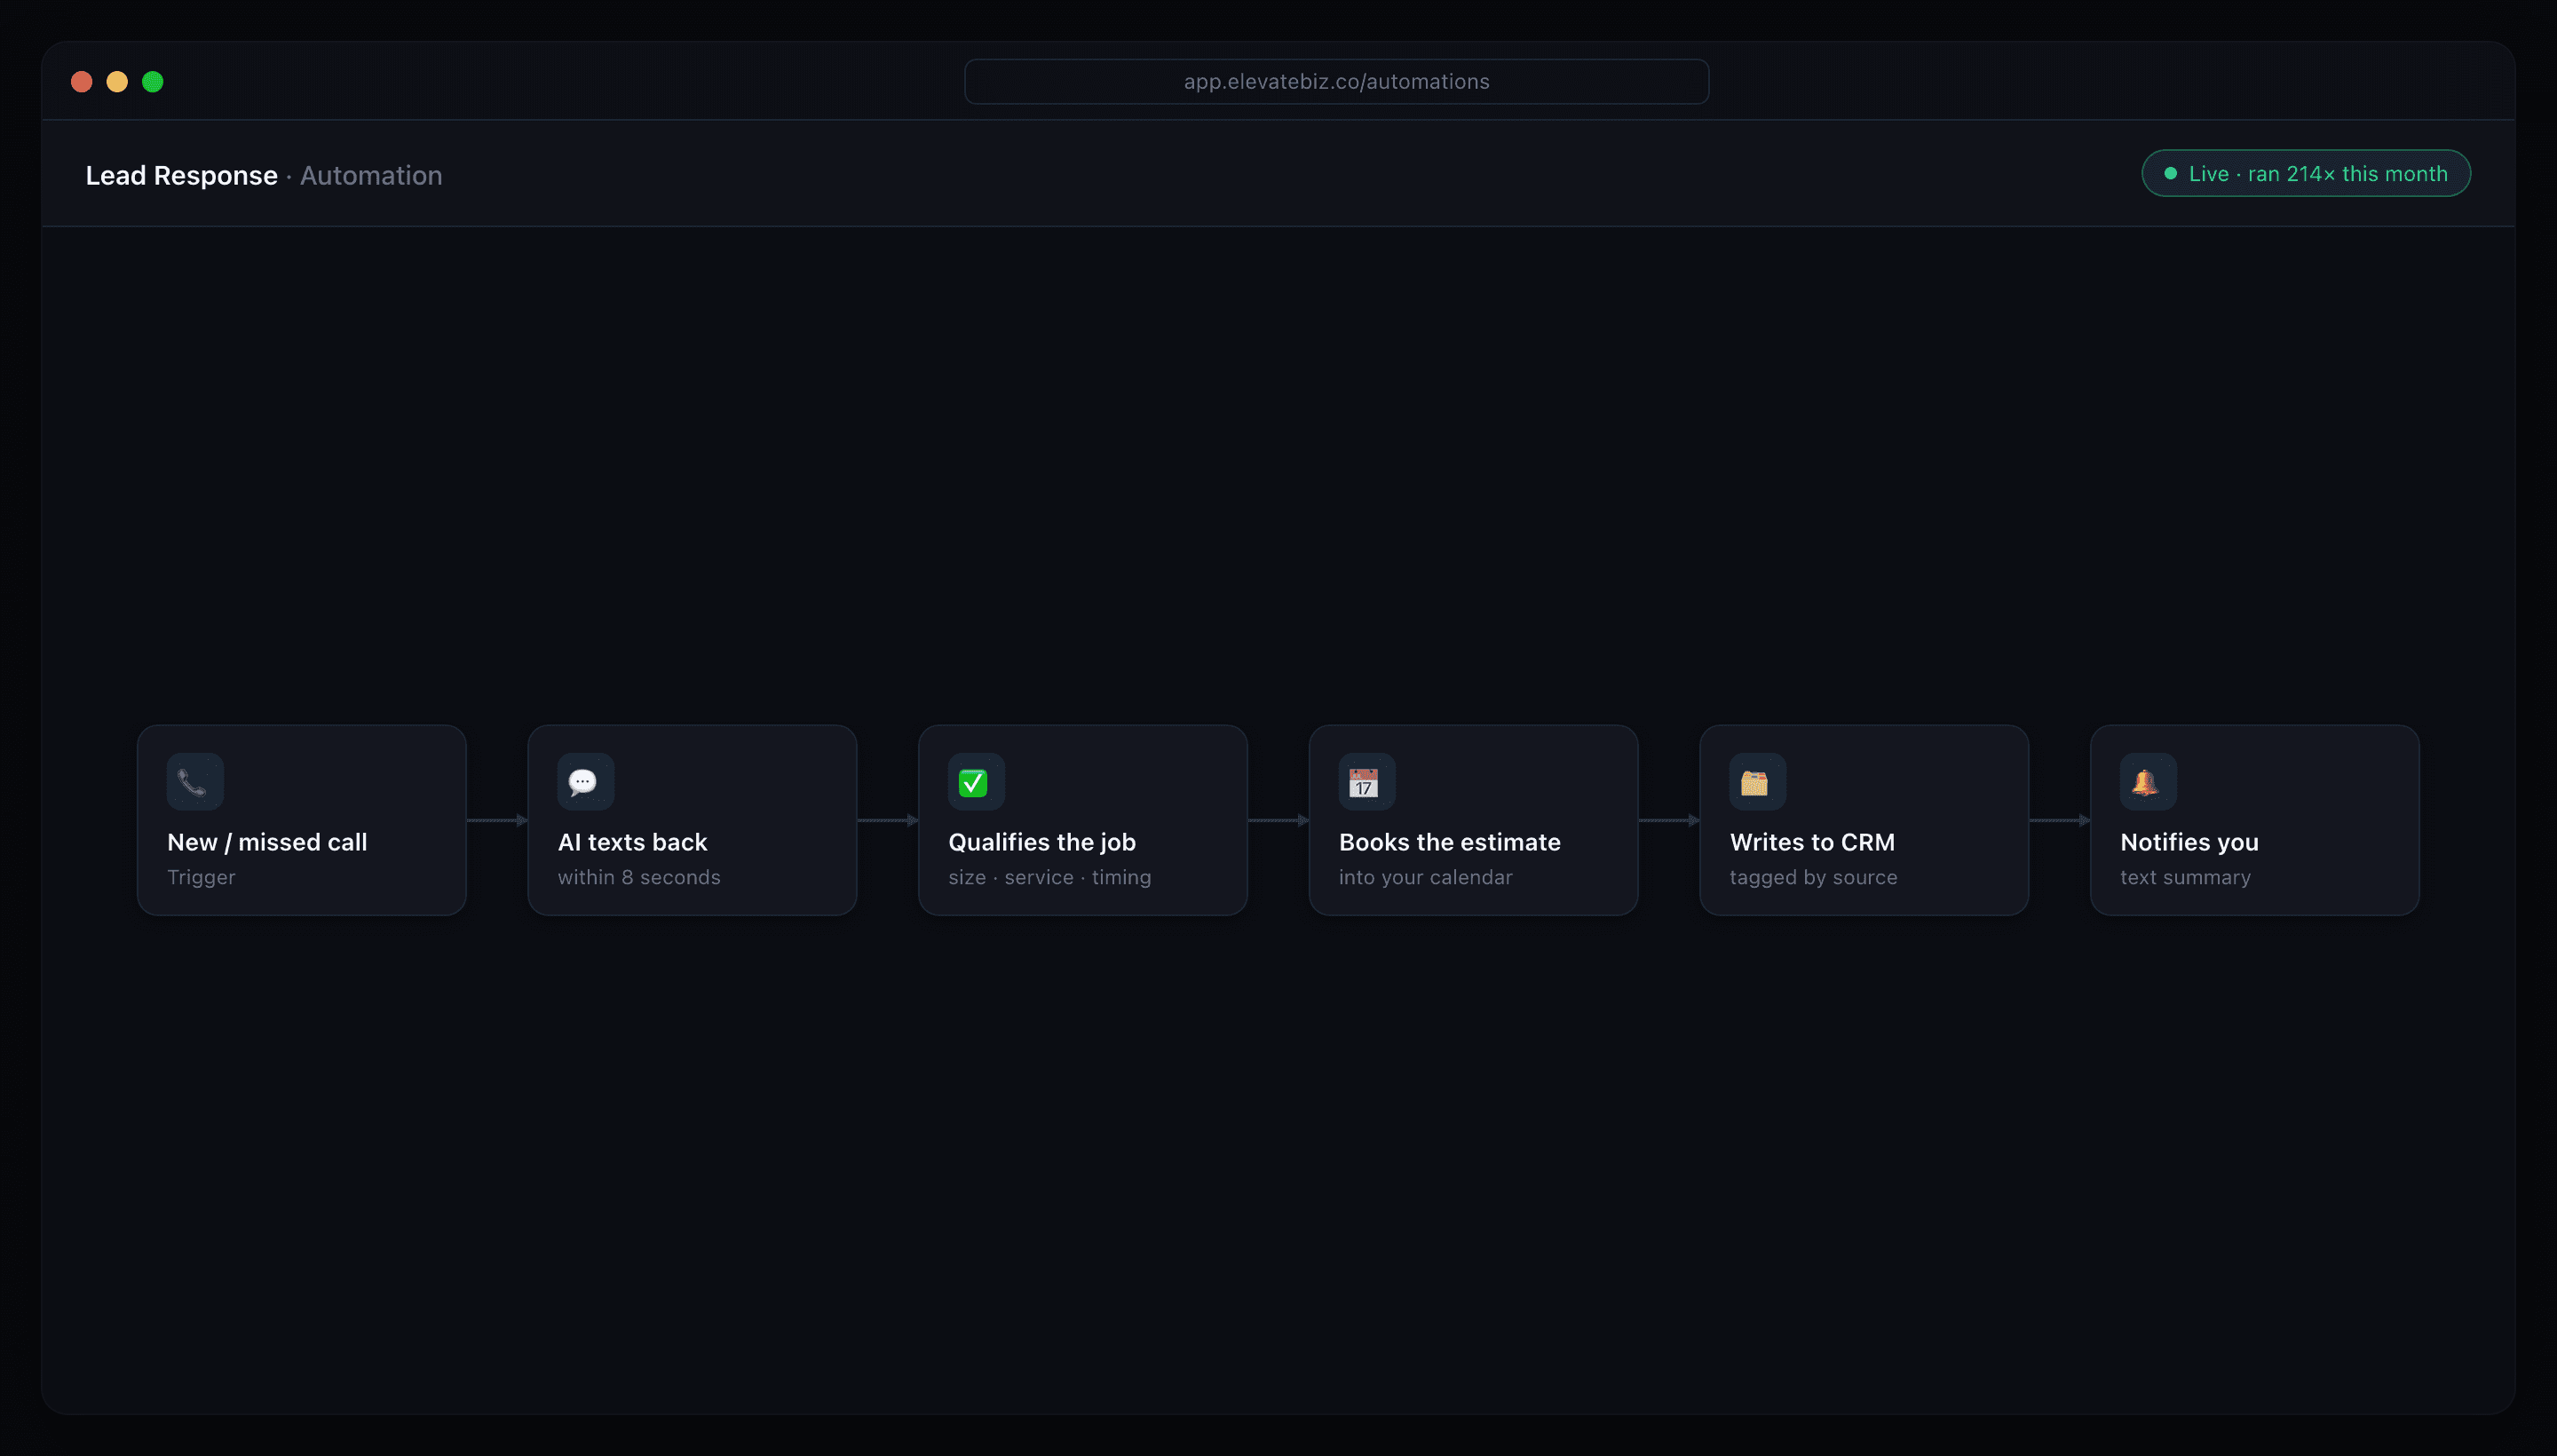Screen dimensions: 2557x1456
Task: Click the arrow connector leading into Notifies you
Action: click(x=2059, y=820)
